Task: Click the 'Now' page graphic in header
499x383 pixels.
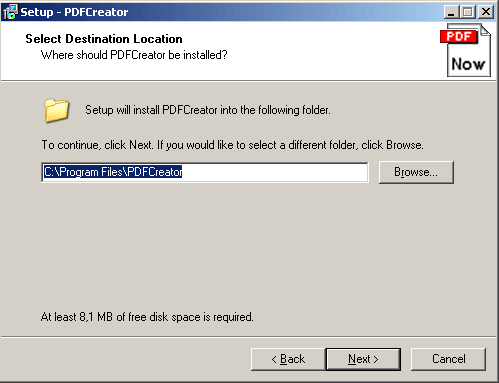Action: 468,63
